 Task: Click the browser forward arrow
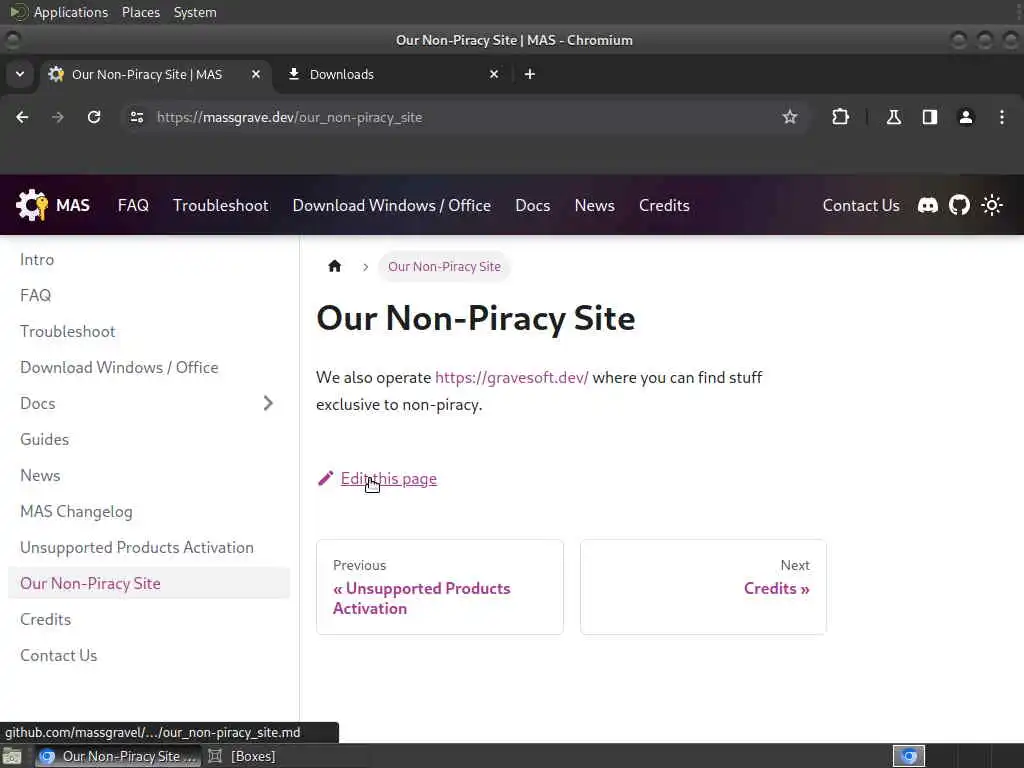pos(58,118)
